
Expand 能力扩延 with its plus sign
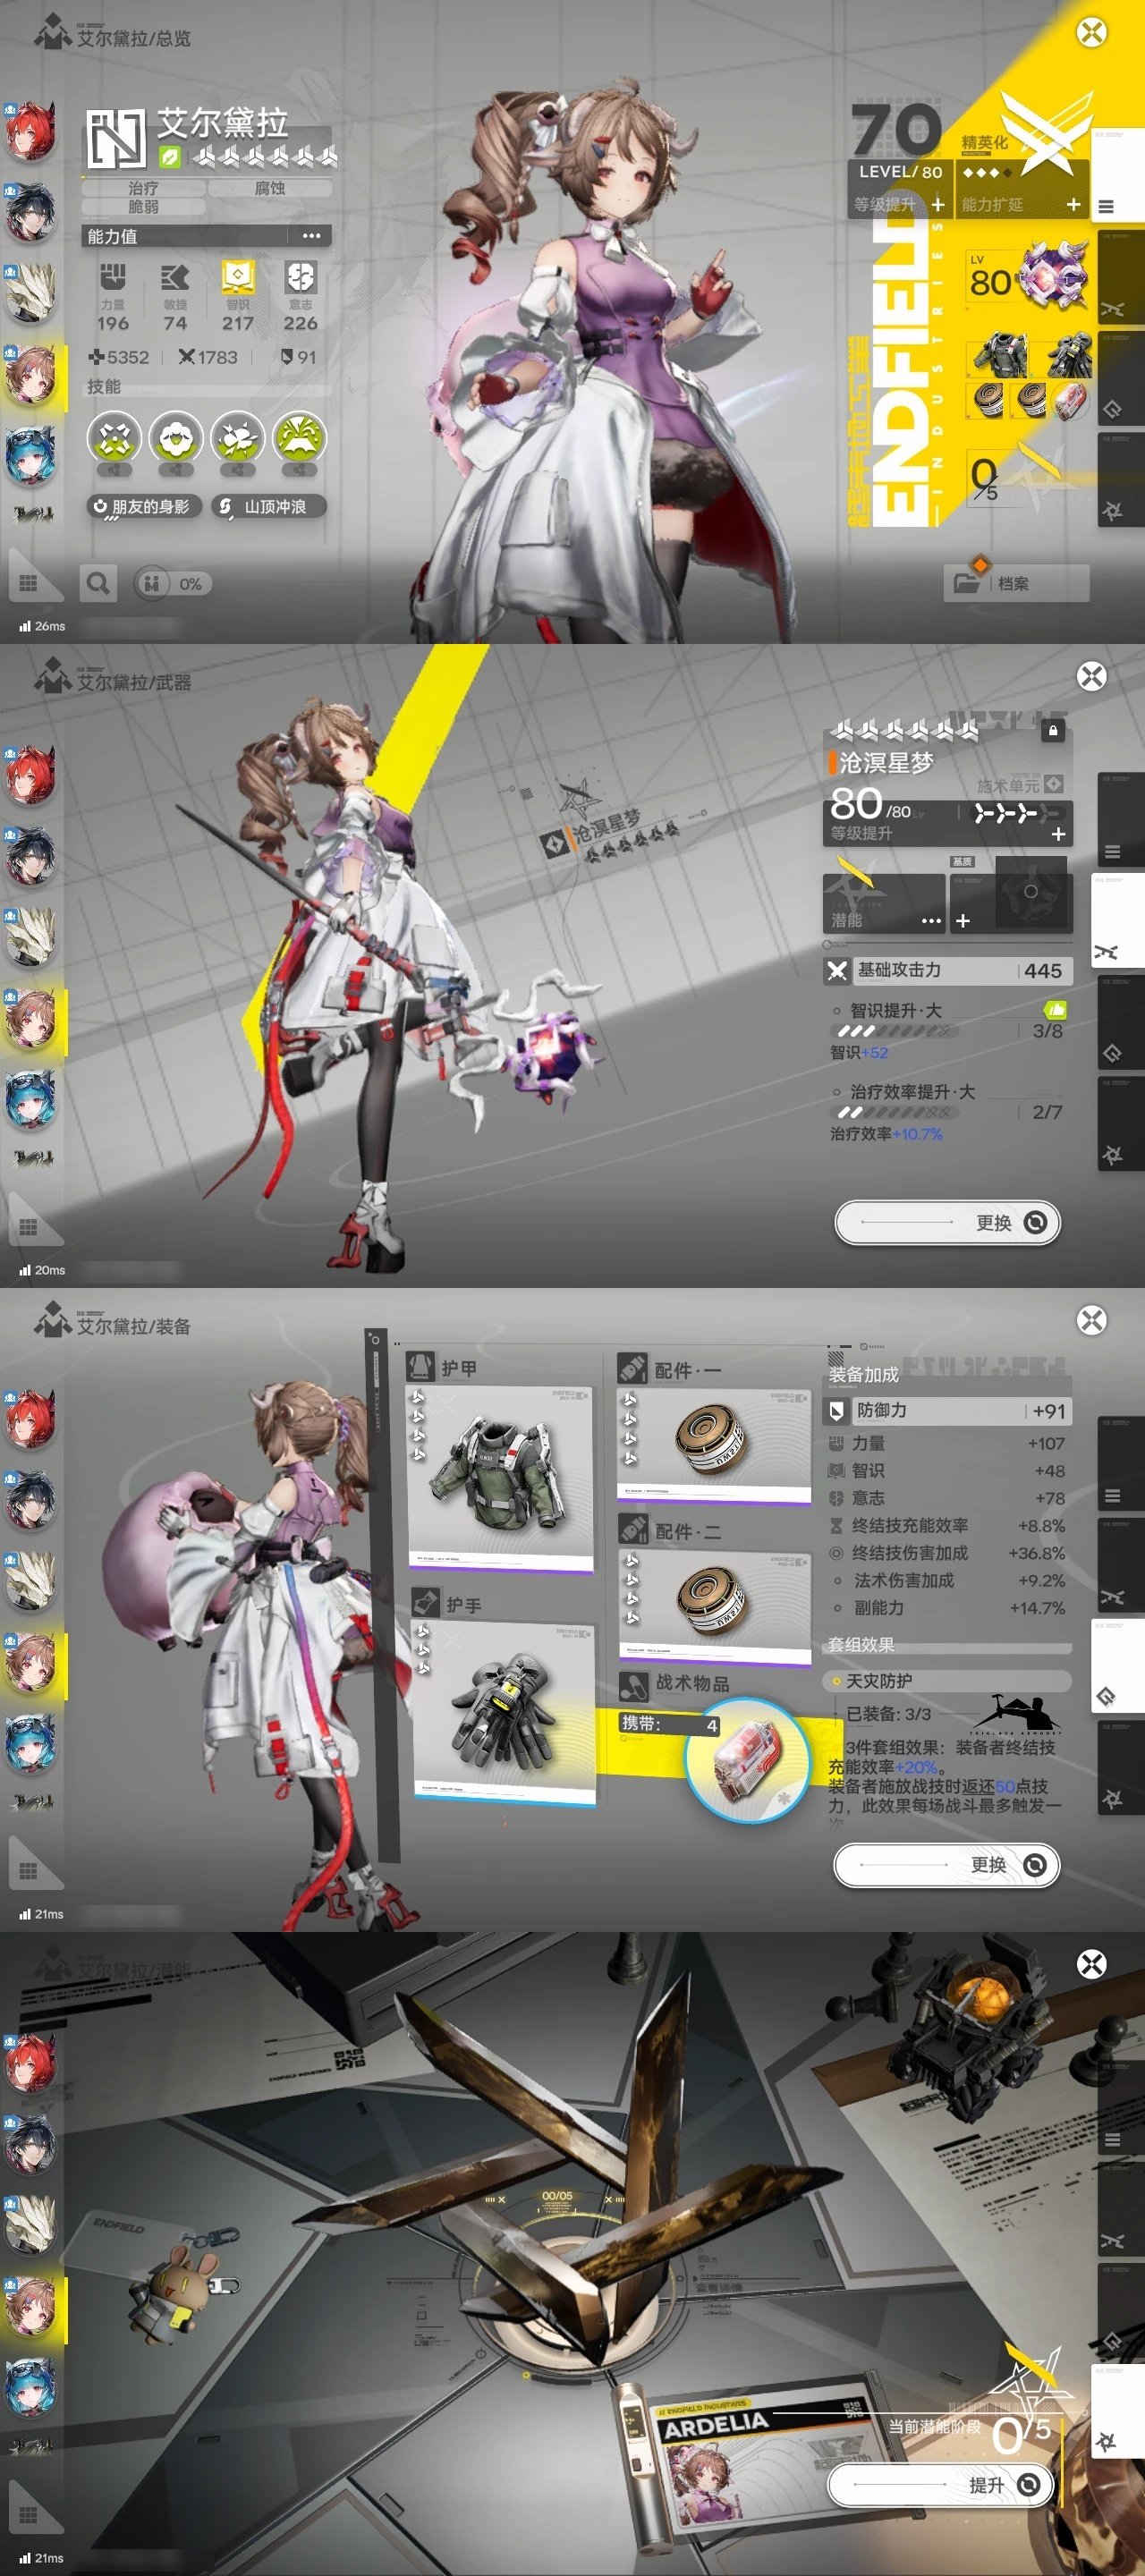tap(1073, 204)
